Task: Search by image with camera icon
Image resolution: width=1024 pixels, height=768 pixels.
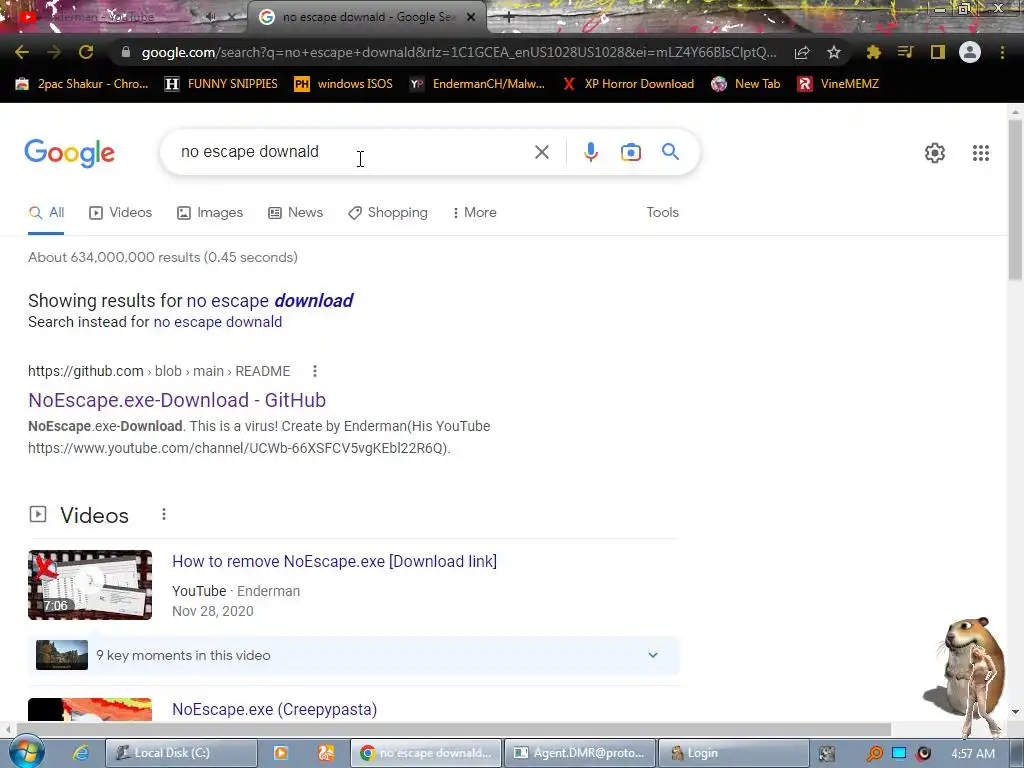Action: tap(631, 152)
